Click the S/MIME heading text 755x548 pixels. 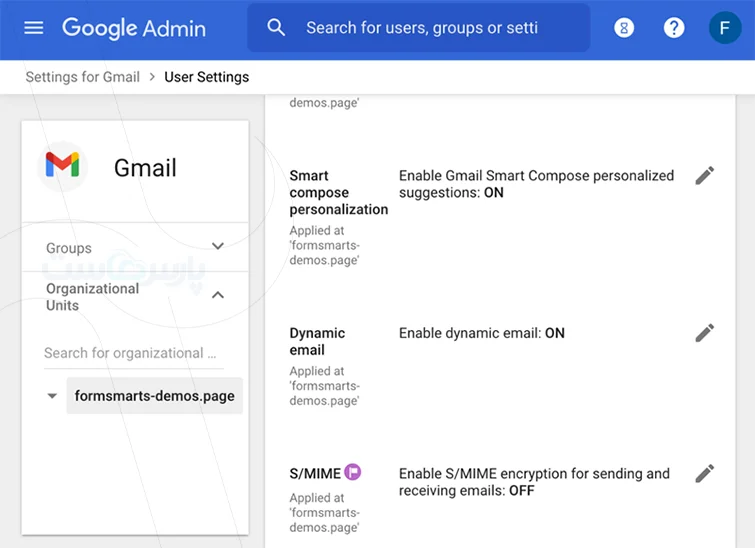point(315,474)
